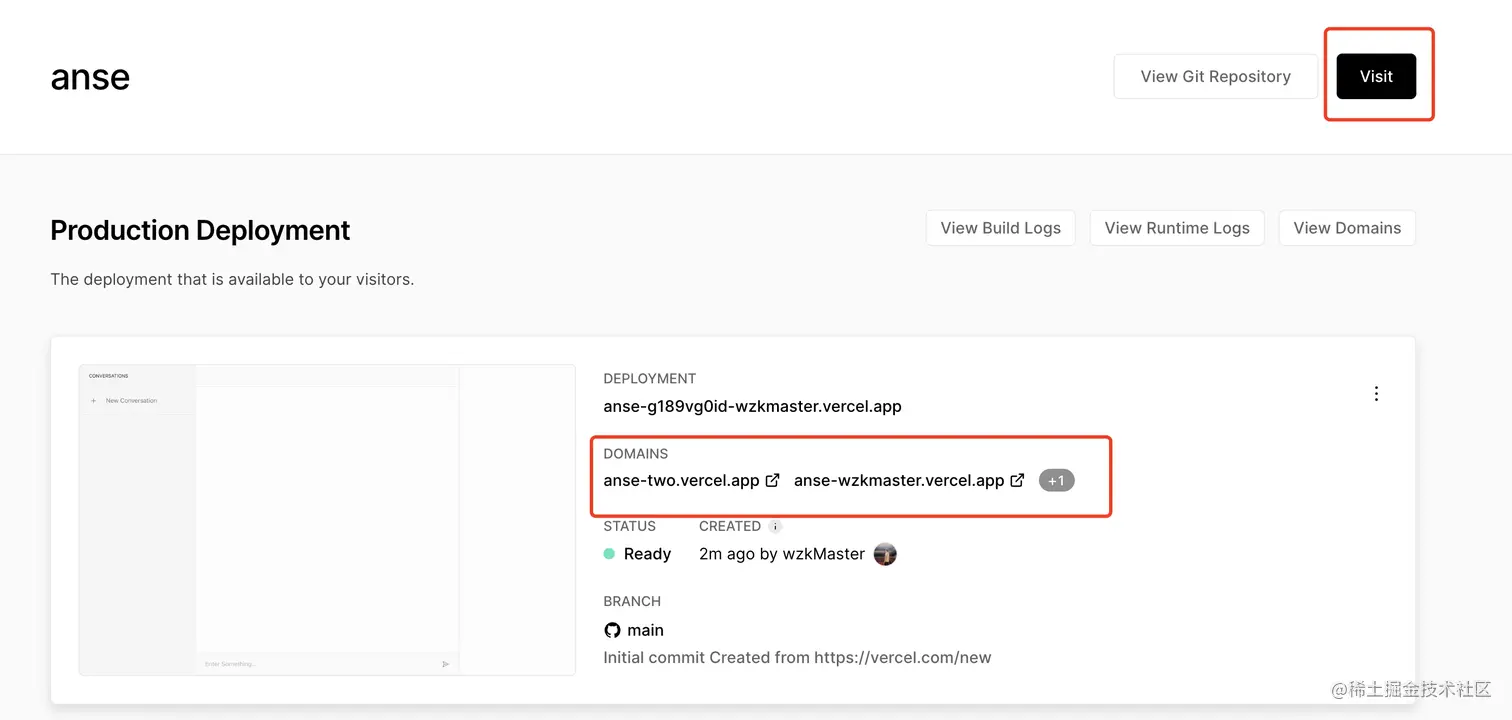1512x720 pixels.
Task: Click the wzkMaster avatar image
Action: (x=885, y=554)
